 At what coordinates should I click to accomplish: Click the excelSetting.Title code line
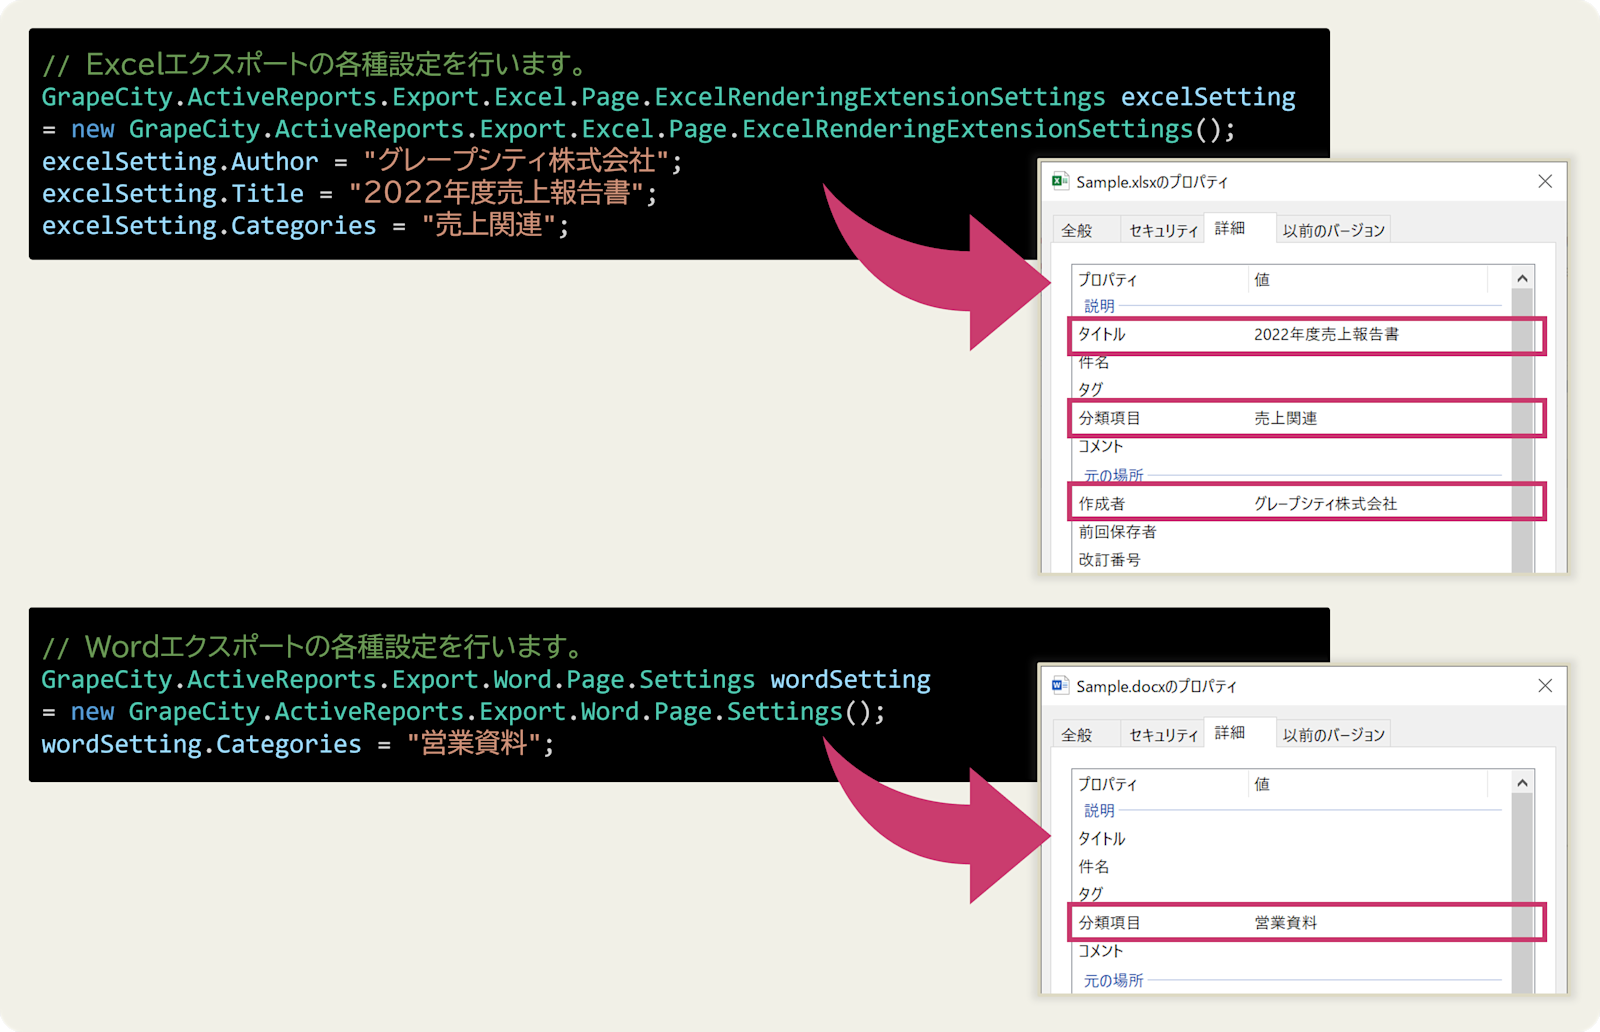point(350,193)
